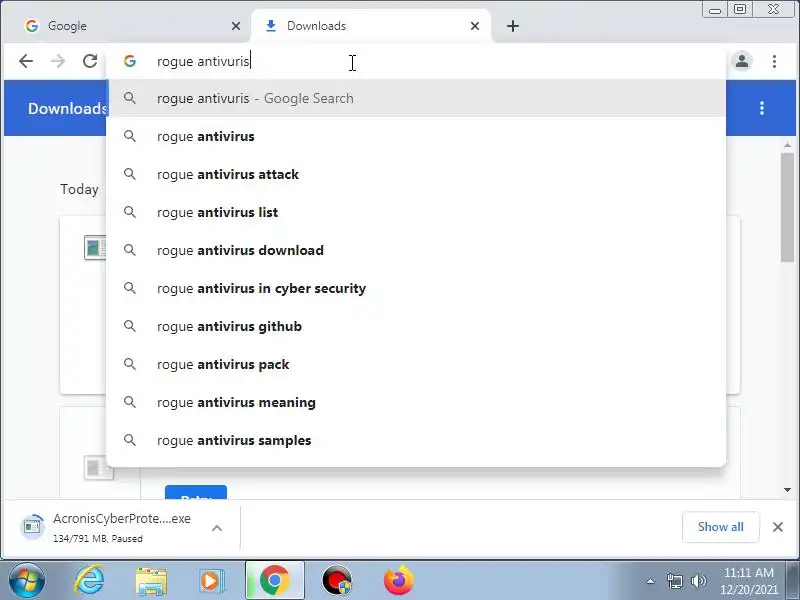Screen dimensions: 800x600
Task: Click the Google logo icon in the omnibox
Action: 130,61
